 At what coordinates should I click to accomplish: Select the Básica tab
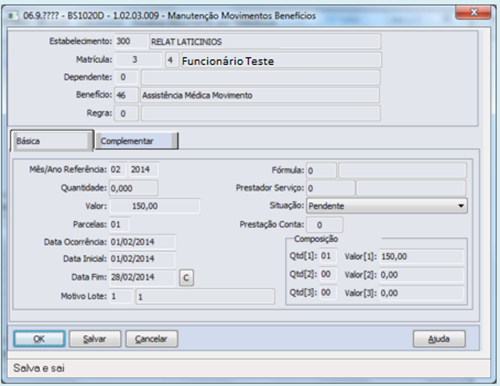52,141
